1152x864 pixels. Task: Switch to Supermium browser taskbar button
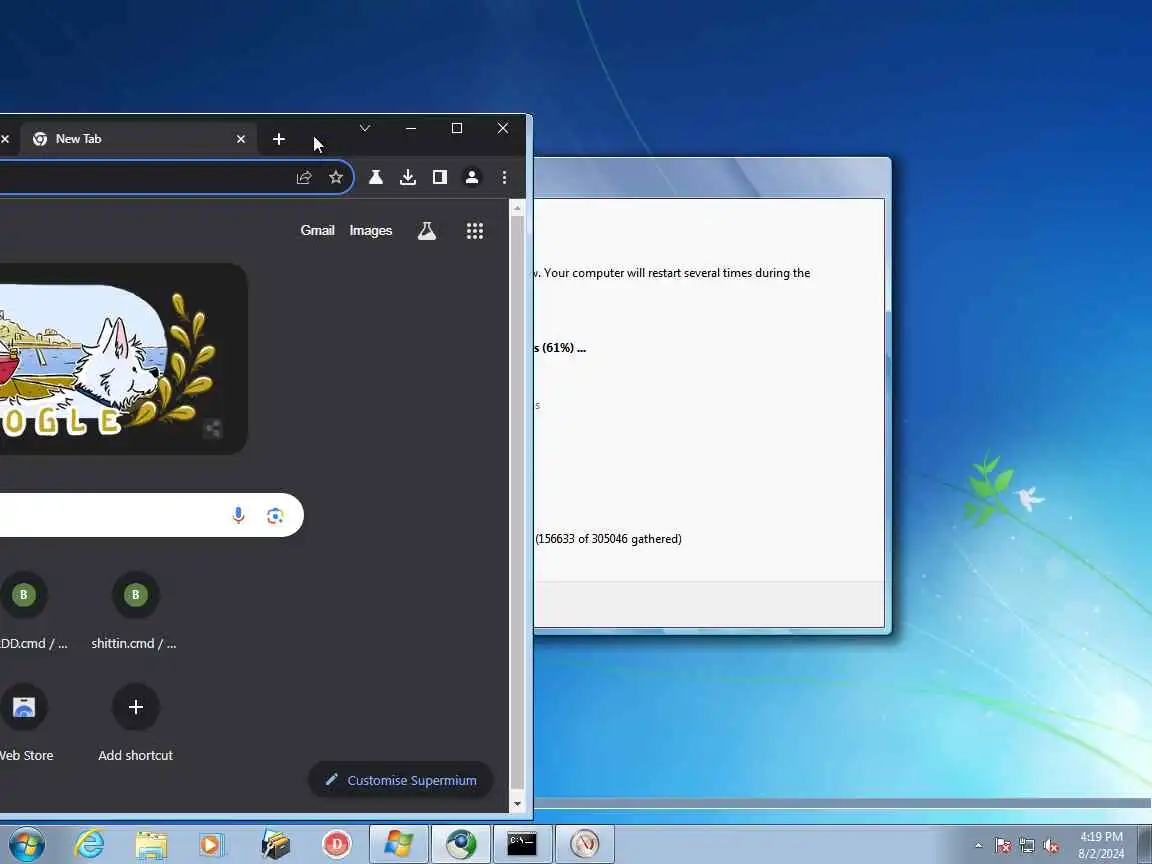pyautogui.click(x=461, y=844)
